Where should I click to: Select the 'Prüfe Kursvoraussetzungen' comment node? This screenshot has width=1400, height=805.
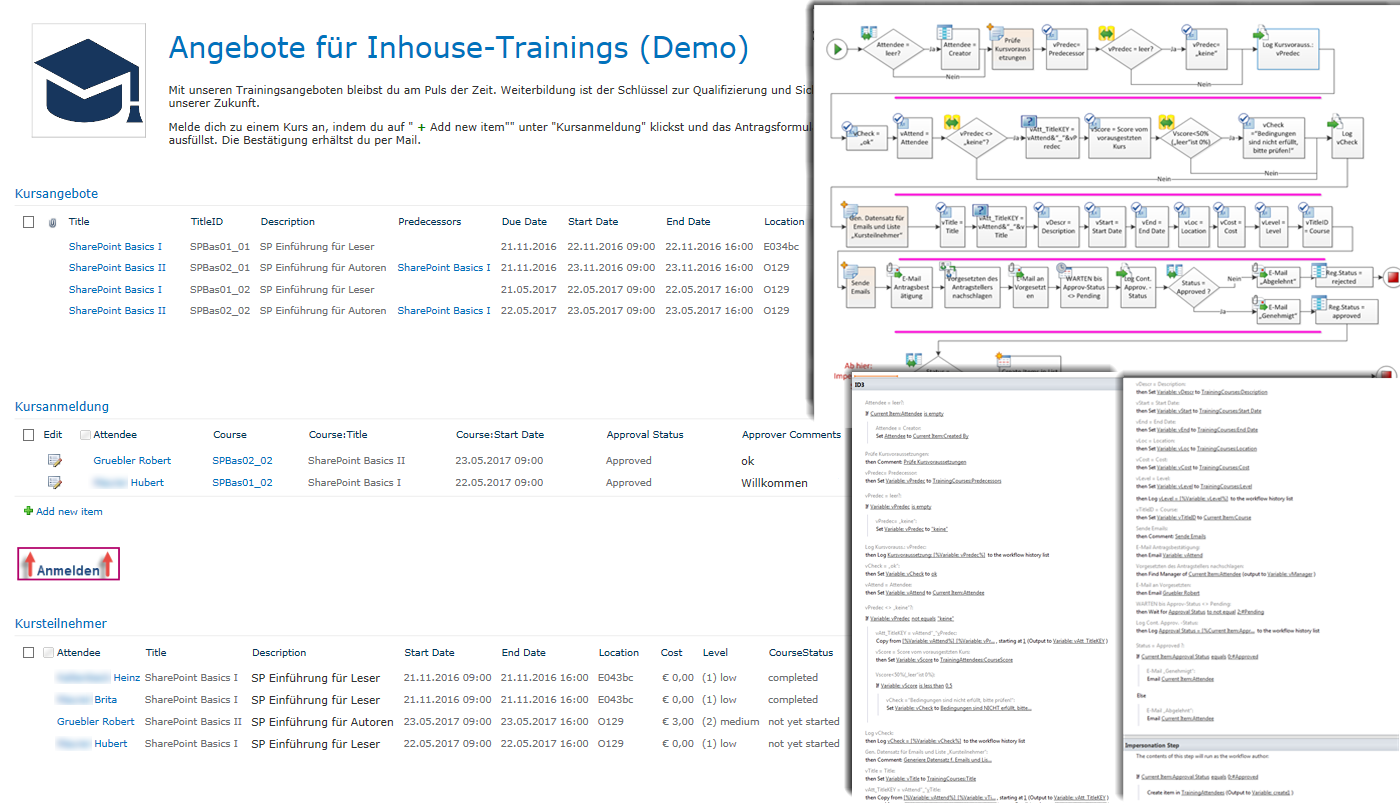(1012, 47)
